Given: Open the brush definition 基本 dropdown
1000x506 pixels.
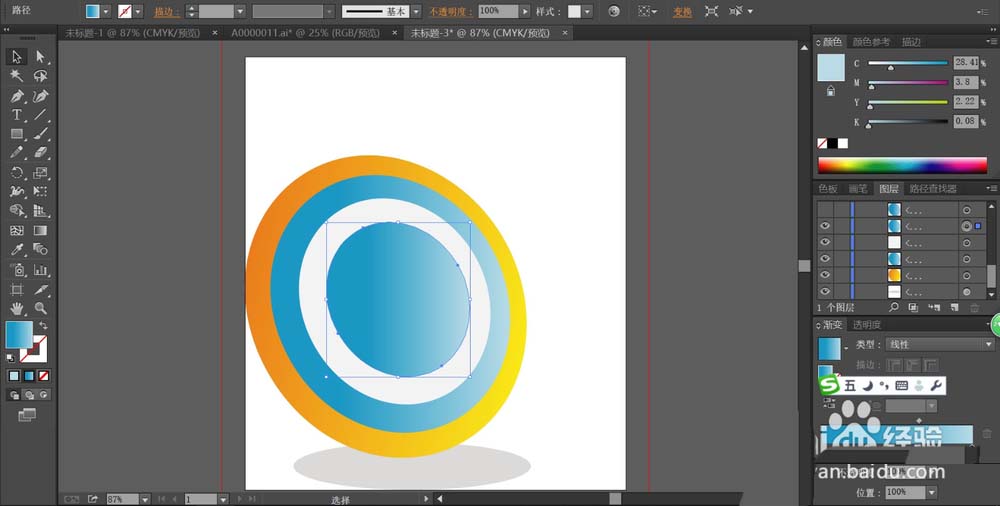Looking at the screenshot, I should pyautogui.click(x=416, y=11).
